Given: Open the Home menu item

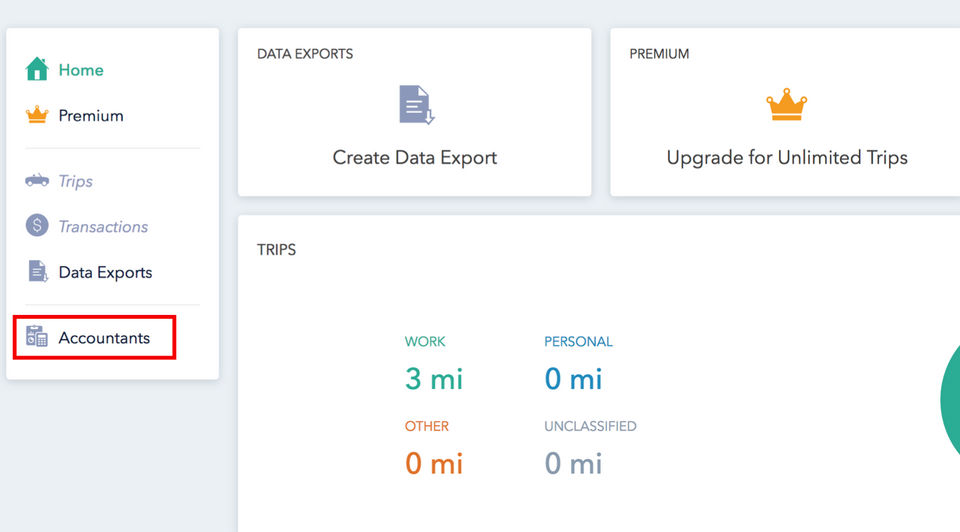Looking at the screenshot, I should tap(81, 70).
